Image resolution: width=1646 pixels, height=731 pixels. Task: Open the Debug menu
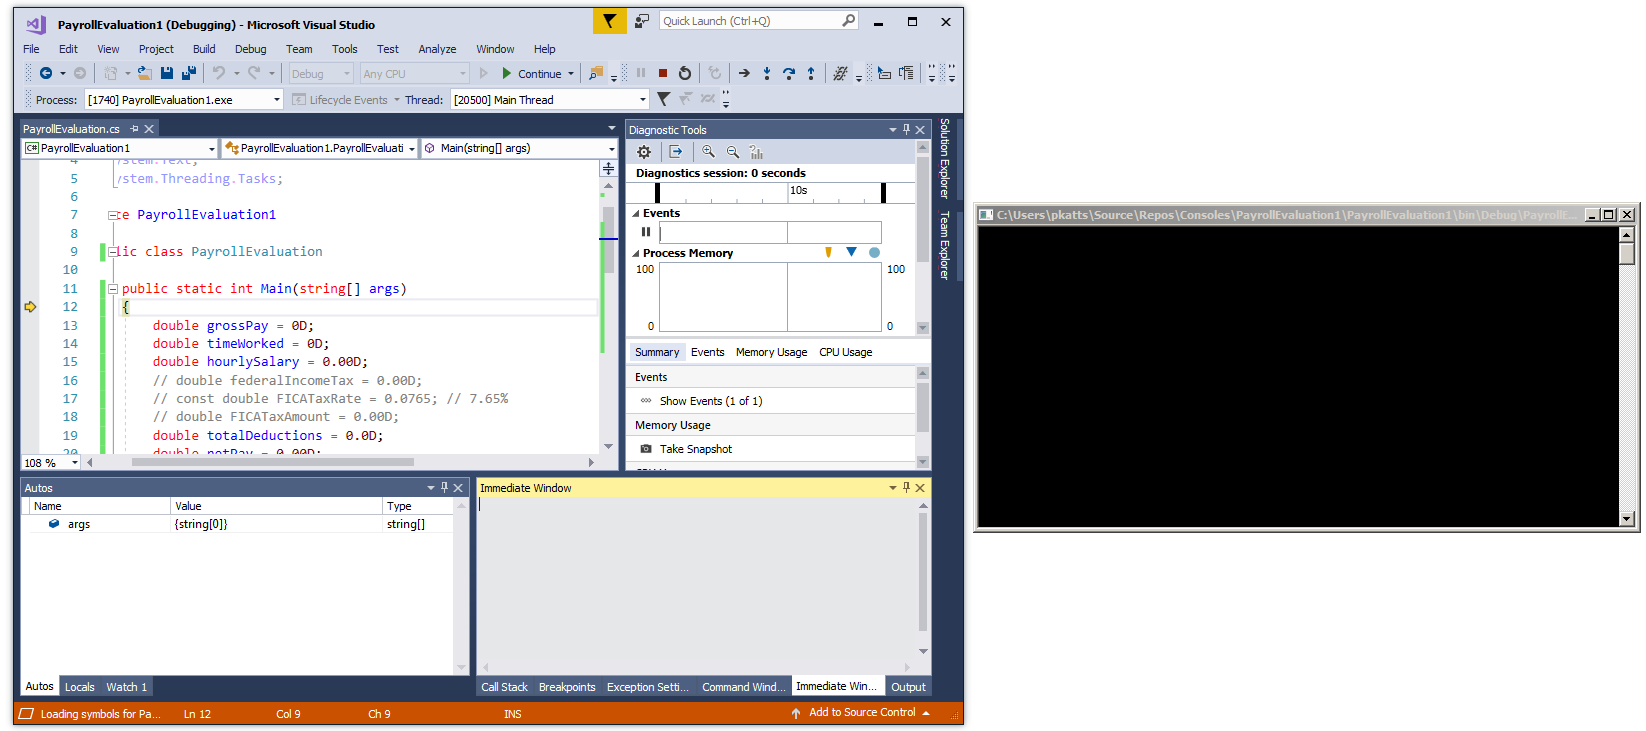tap(250, 49)
